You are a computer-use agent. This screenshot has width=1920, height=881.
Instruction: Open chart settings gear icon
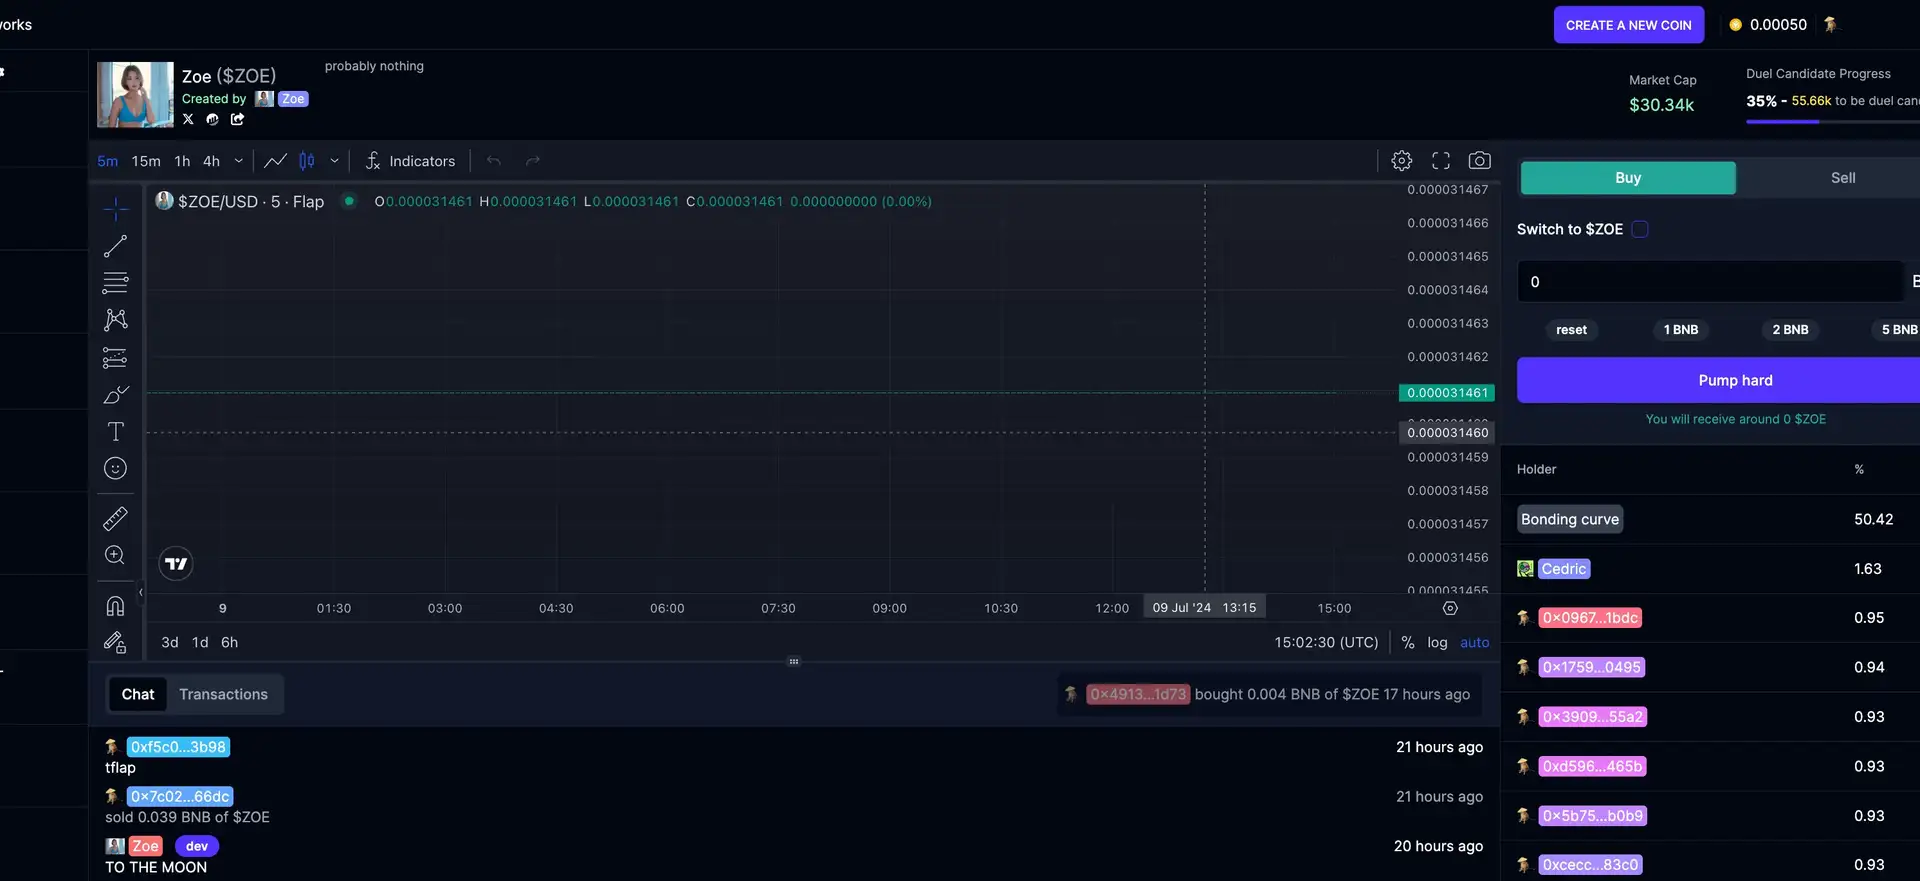click(x=1401, y=161)
